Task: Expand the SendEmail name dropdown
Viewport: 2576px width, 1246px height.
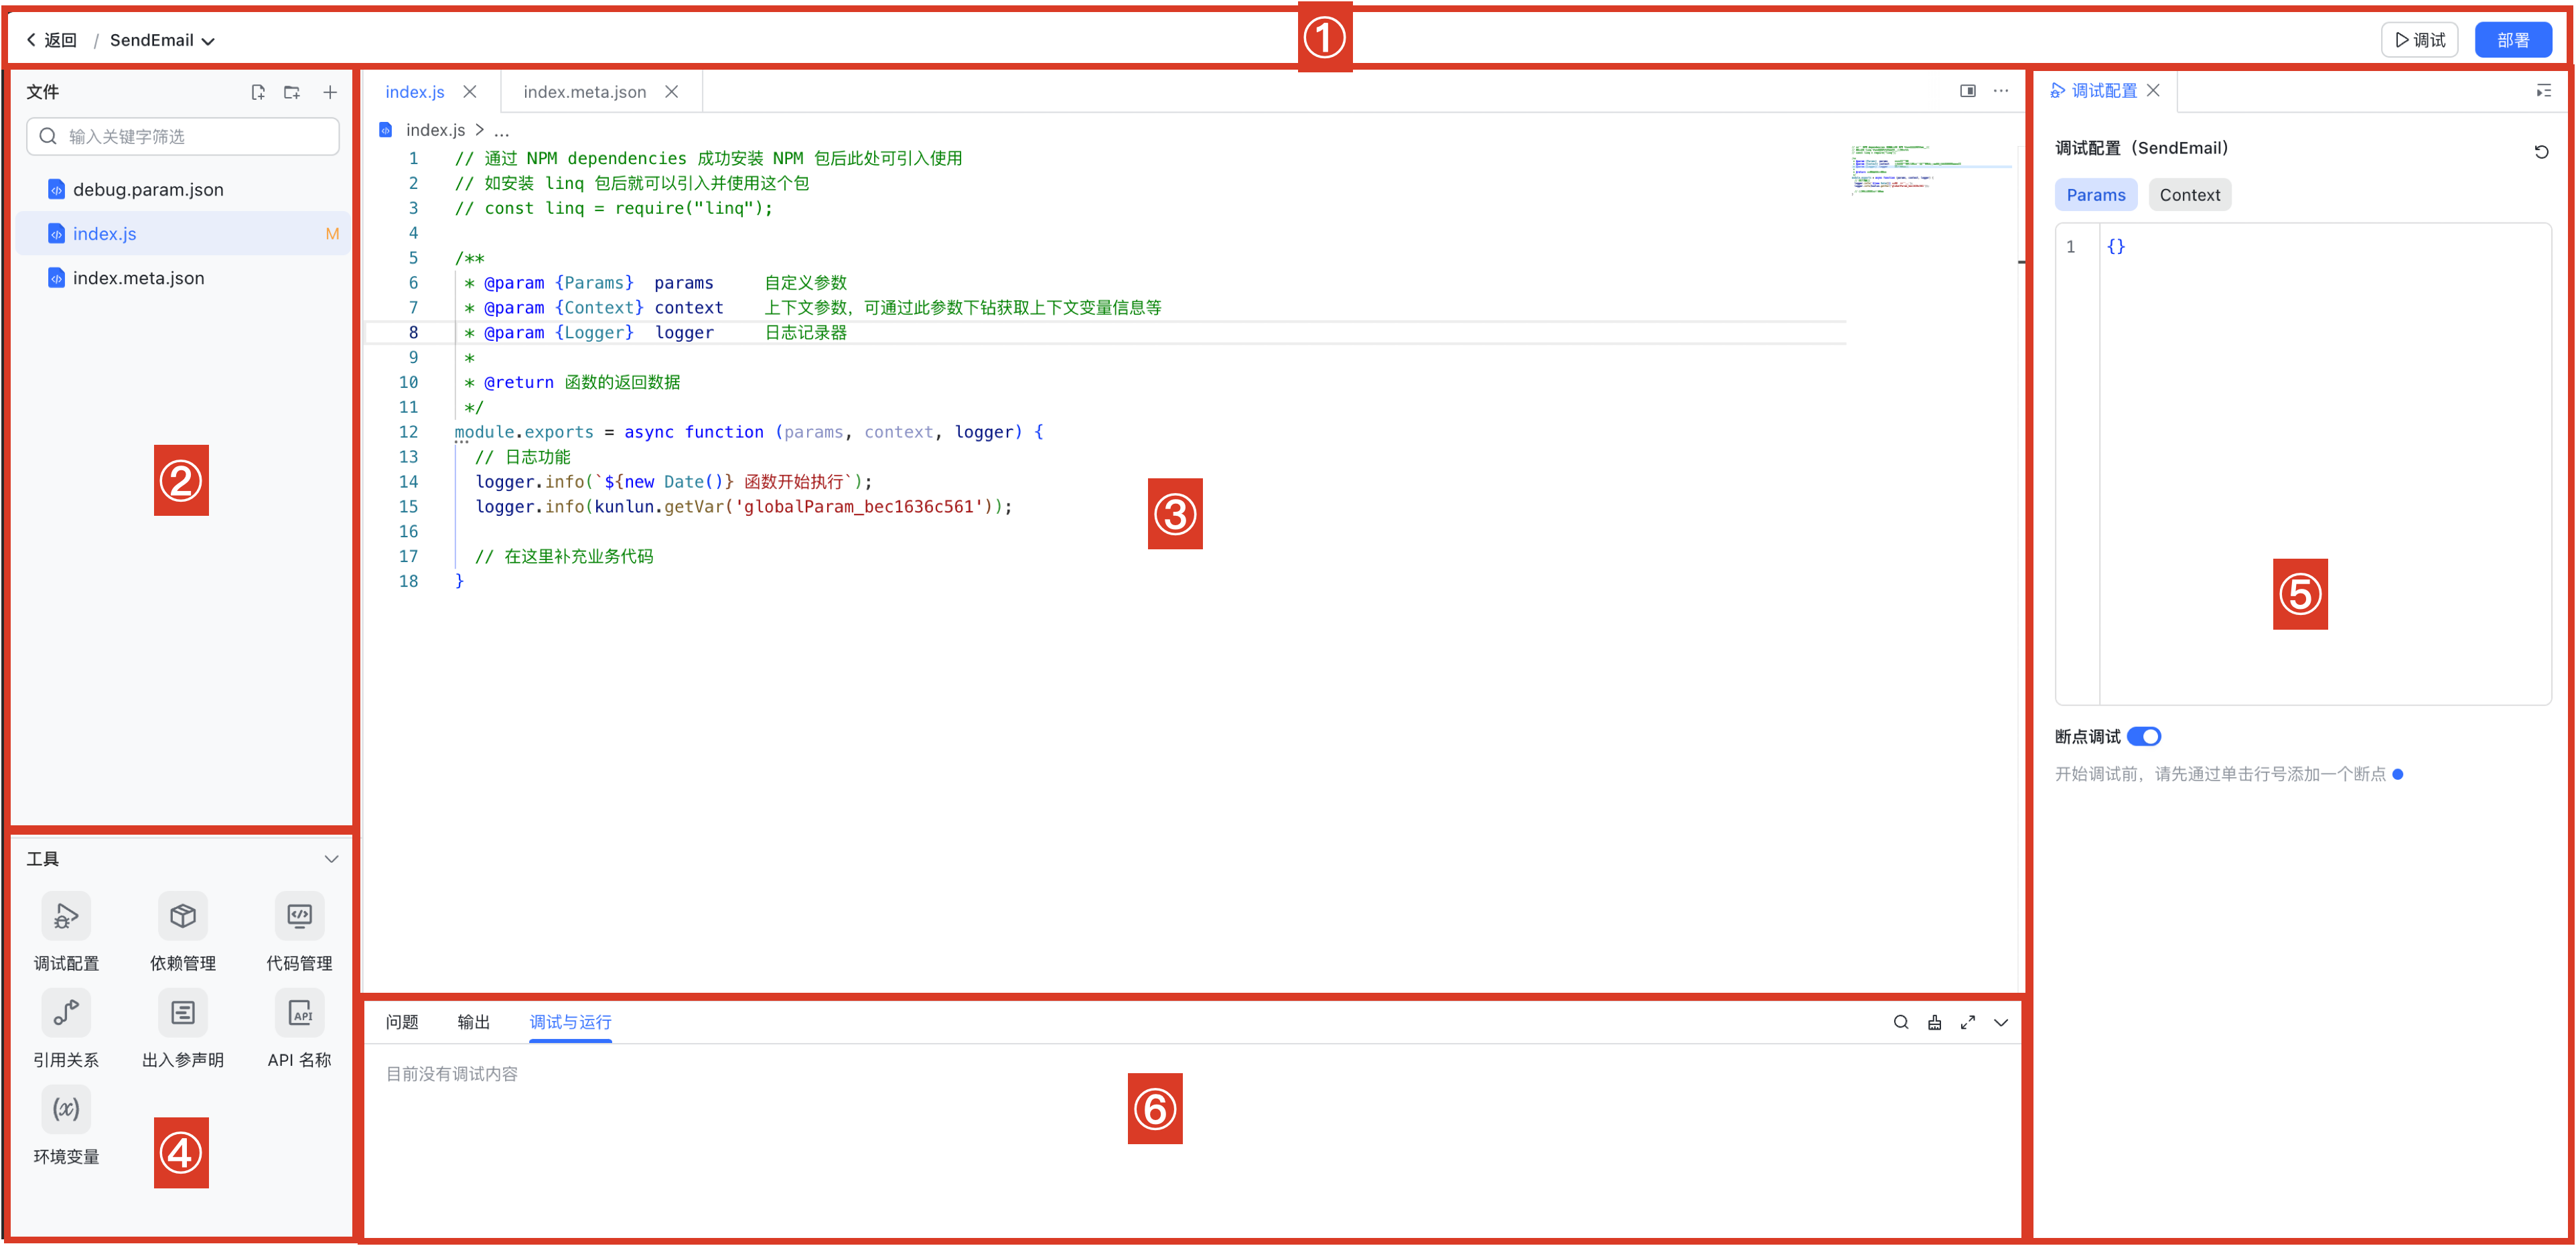Action: click(x=209, y=41)
